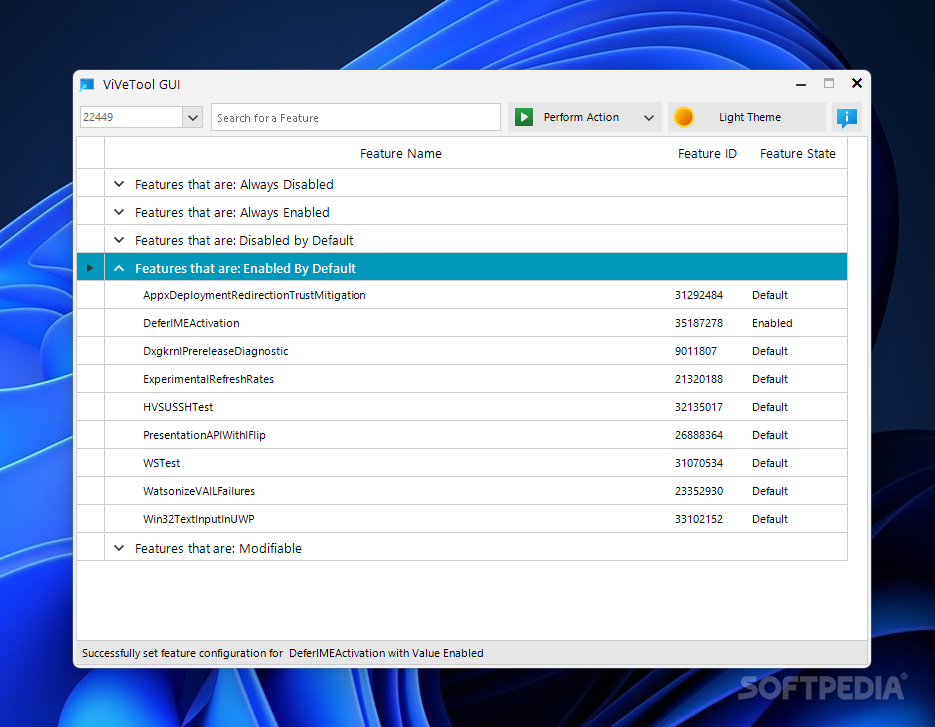
Task: Click feature ID 32135017
Action: click(699, 407)
